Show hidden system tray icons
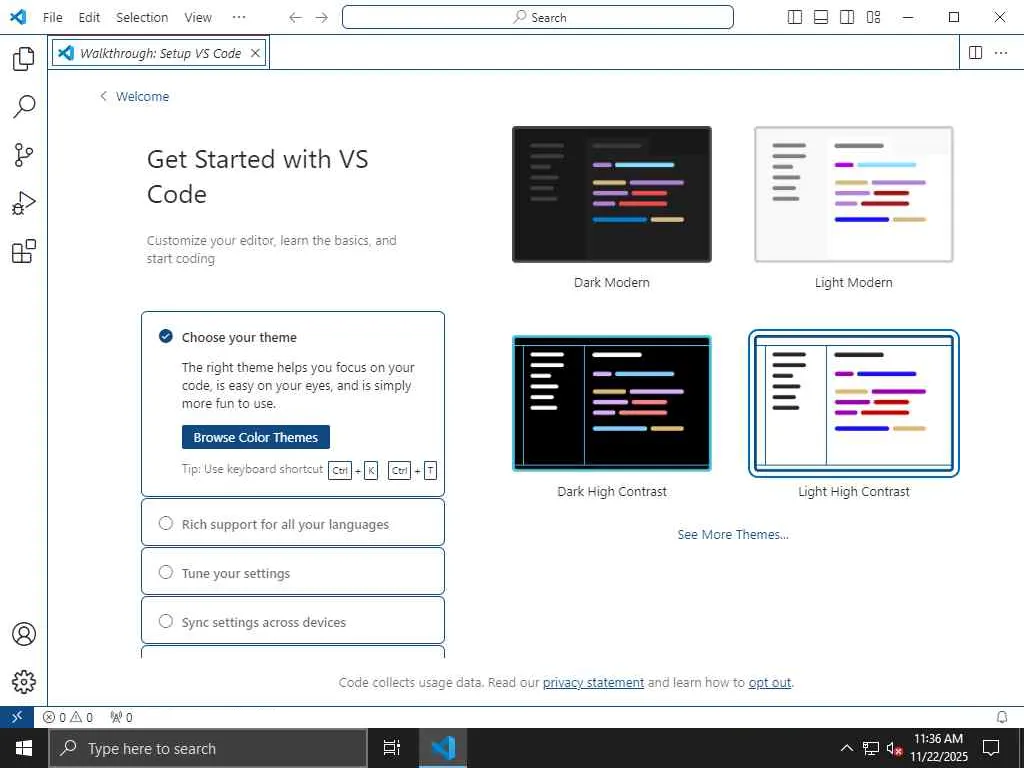The height and width of the screenshot is (768, 1024). click(x=846, y=748)
